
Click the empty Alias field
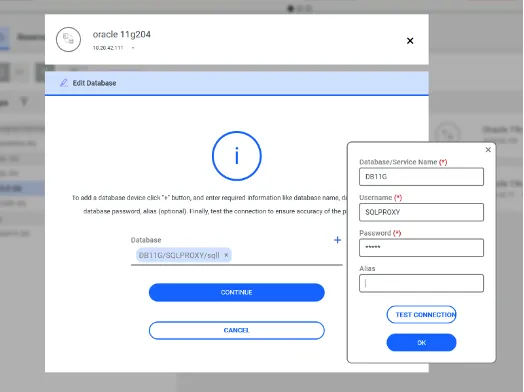click(421, 283)
